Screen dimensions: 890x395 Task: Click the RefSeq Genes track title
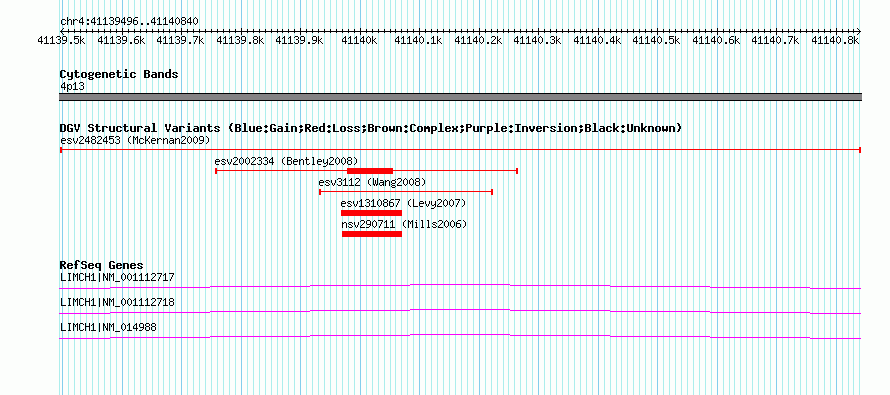click(x=102, y=265)
